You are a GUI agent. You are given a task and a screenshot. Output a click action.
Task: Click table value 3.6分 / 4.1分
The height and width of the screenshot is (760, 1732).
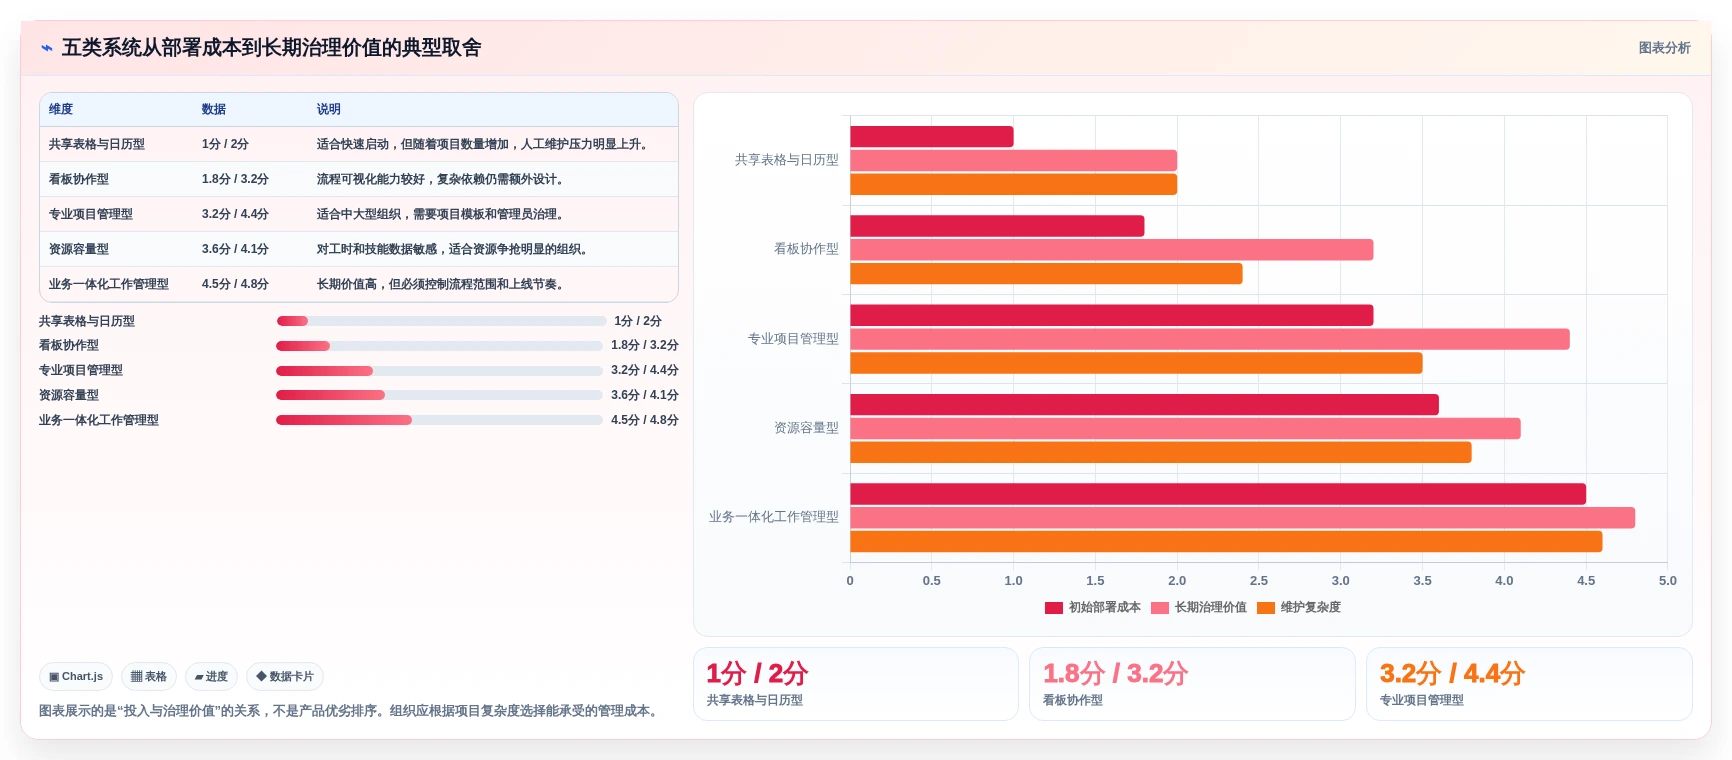pos(235,249)
